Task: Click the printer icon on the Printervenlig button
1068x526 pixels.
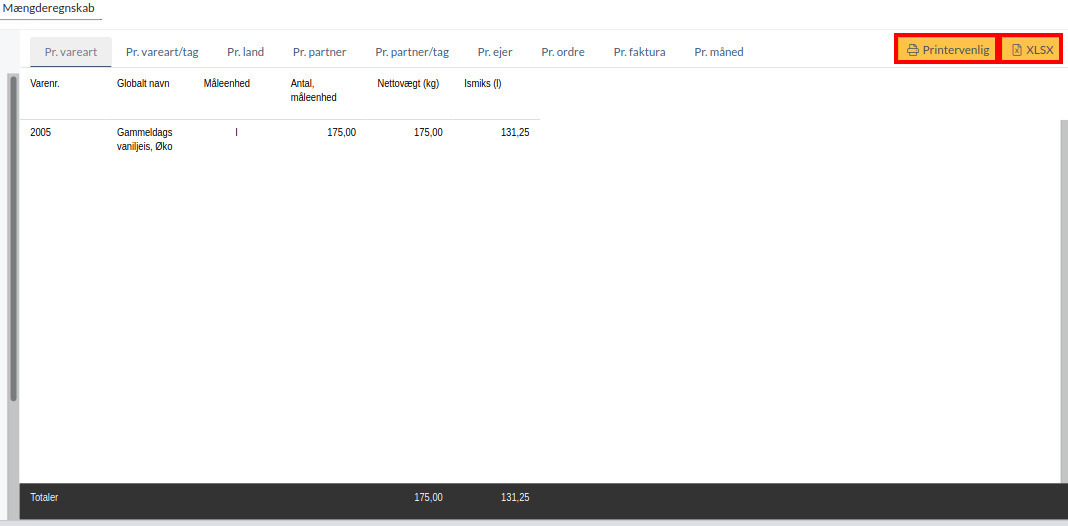Action: pyautogui.click(x=912, y=50)
